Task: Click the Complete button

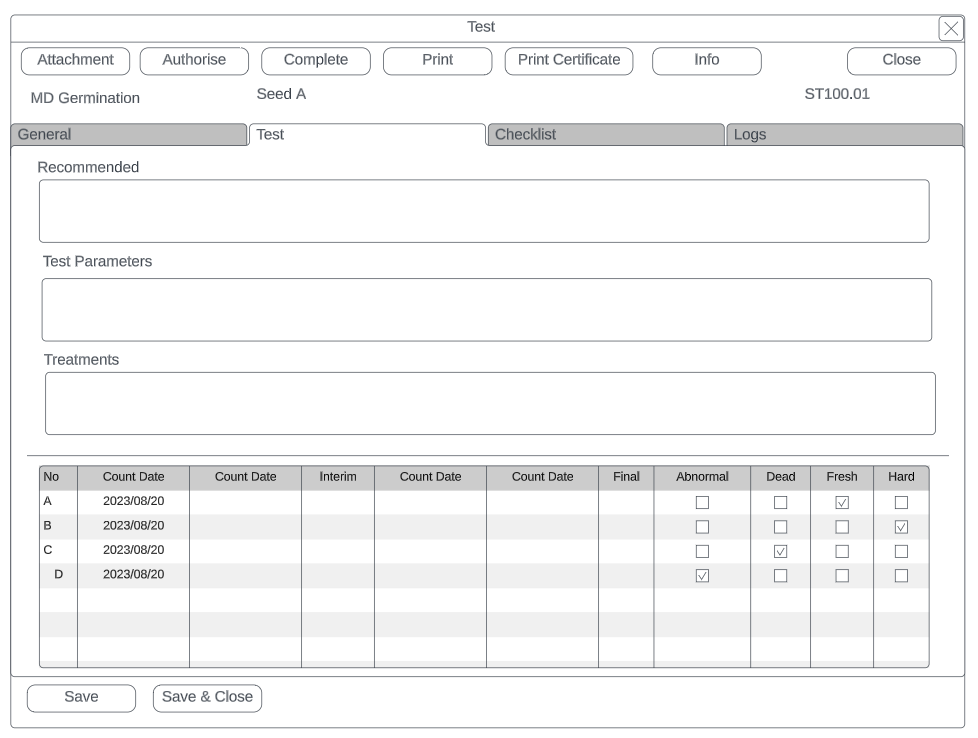Action: click(315, 60)
